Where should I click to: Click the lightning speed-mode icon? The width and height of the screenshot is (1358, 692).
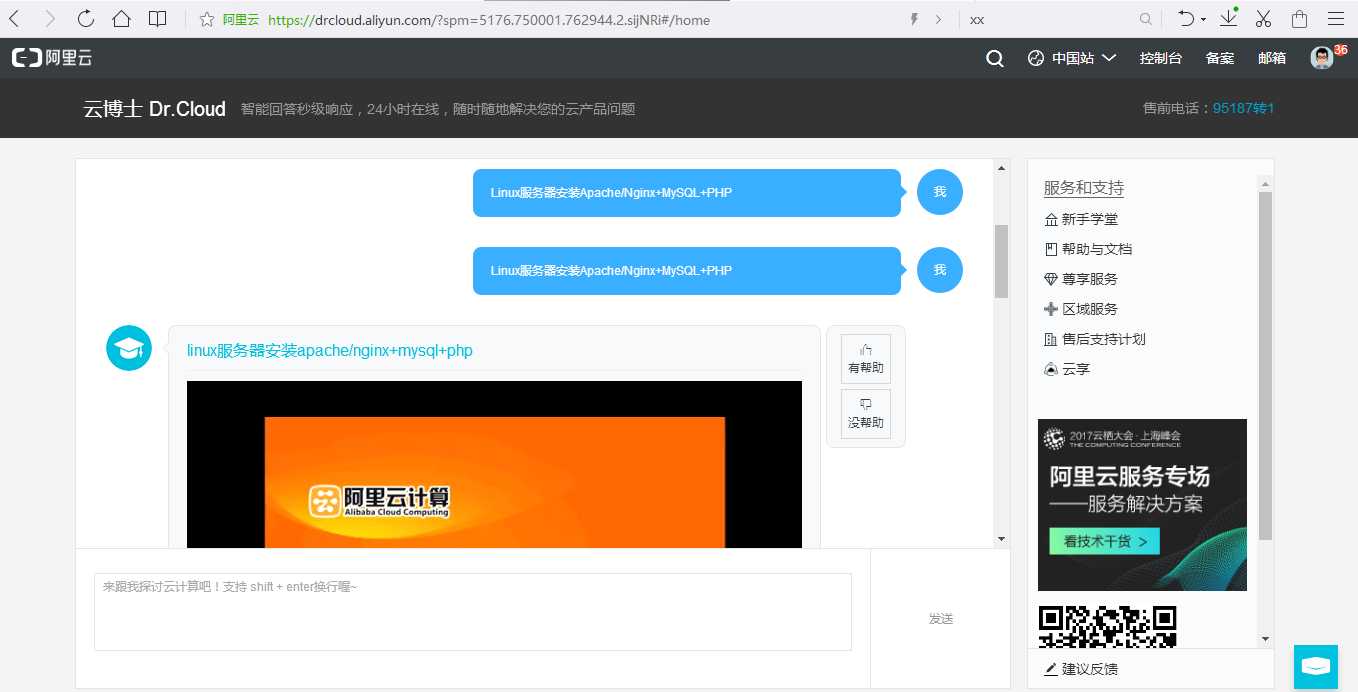(x=914, y=19)
